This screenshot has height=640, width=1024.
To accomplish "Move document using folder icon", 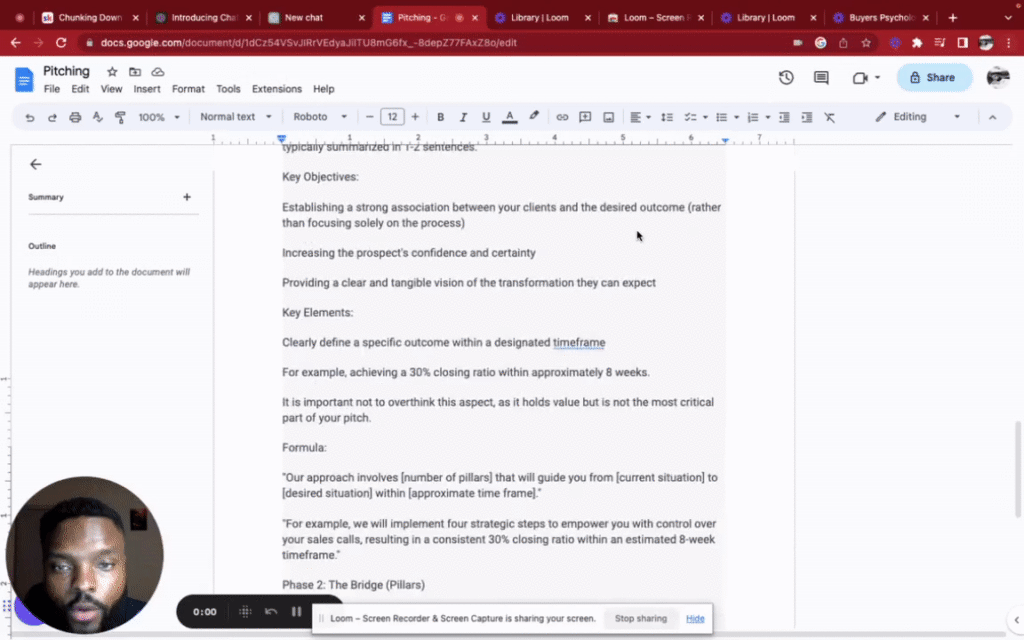I will (135, 72).
